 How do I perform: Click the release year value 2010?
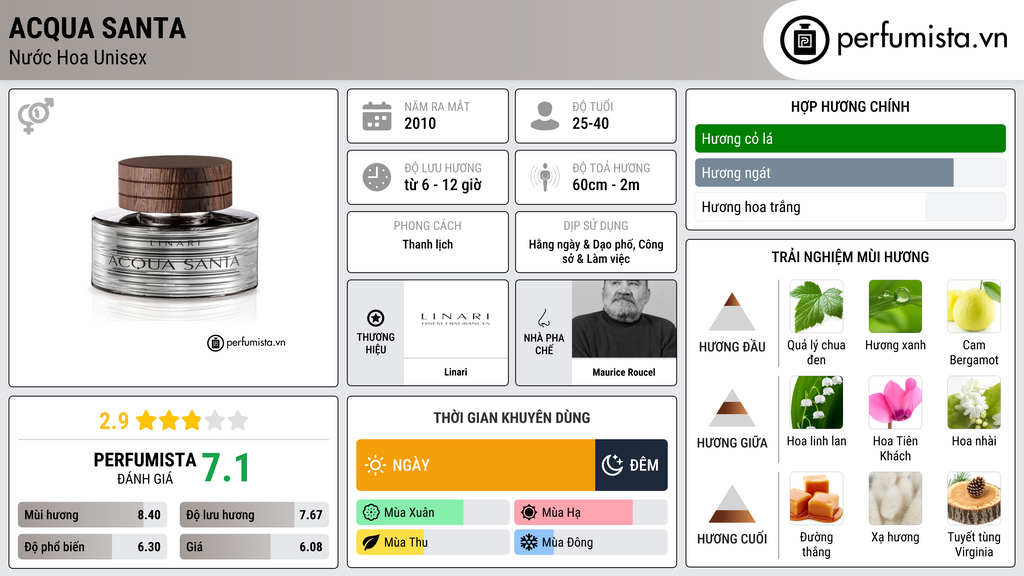tap(420, 123)
